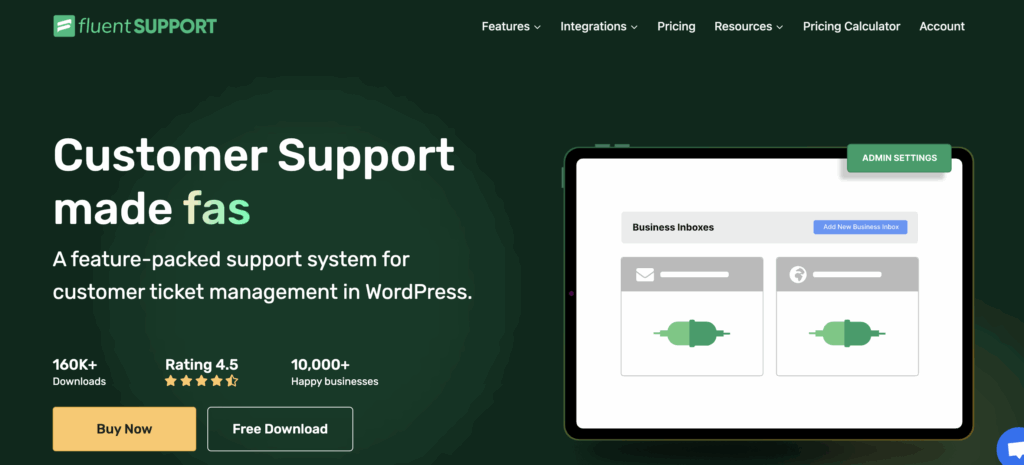Image resolution: width=1024 pixels, height=465 pixels.
Task: Expand the Features dropdown chevron
Action: (537, 27)
